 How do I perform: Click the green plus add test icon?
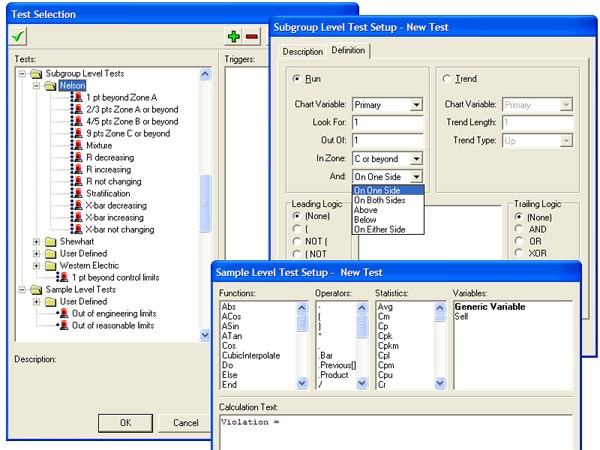pos(233,36)
